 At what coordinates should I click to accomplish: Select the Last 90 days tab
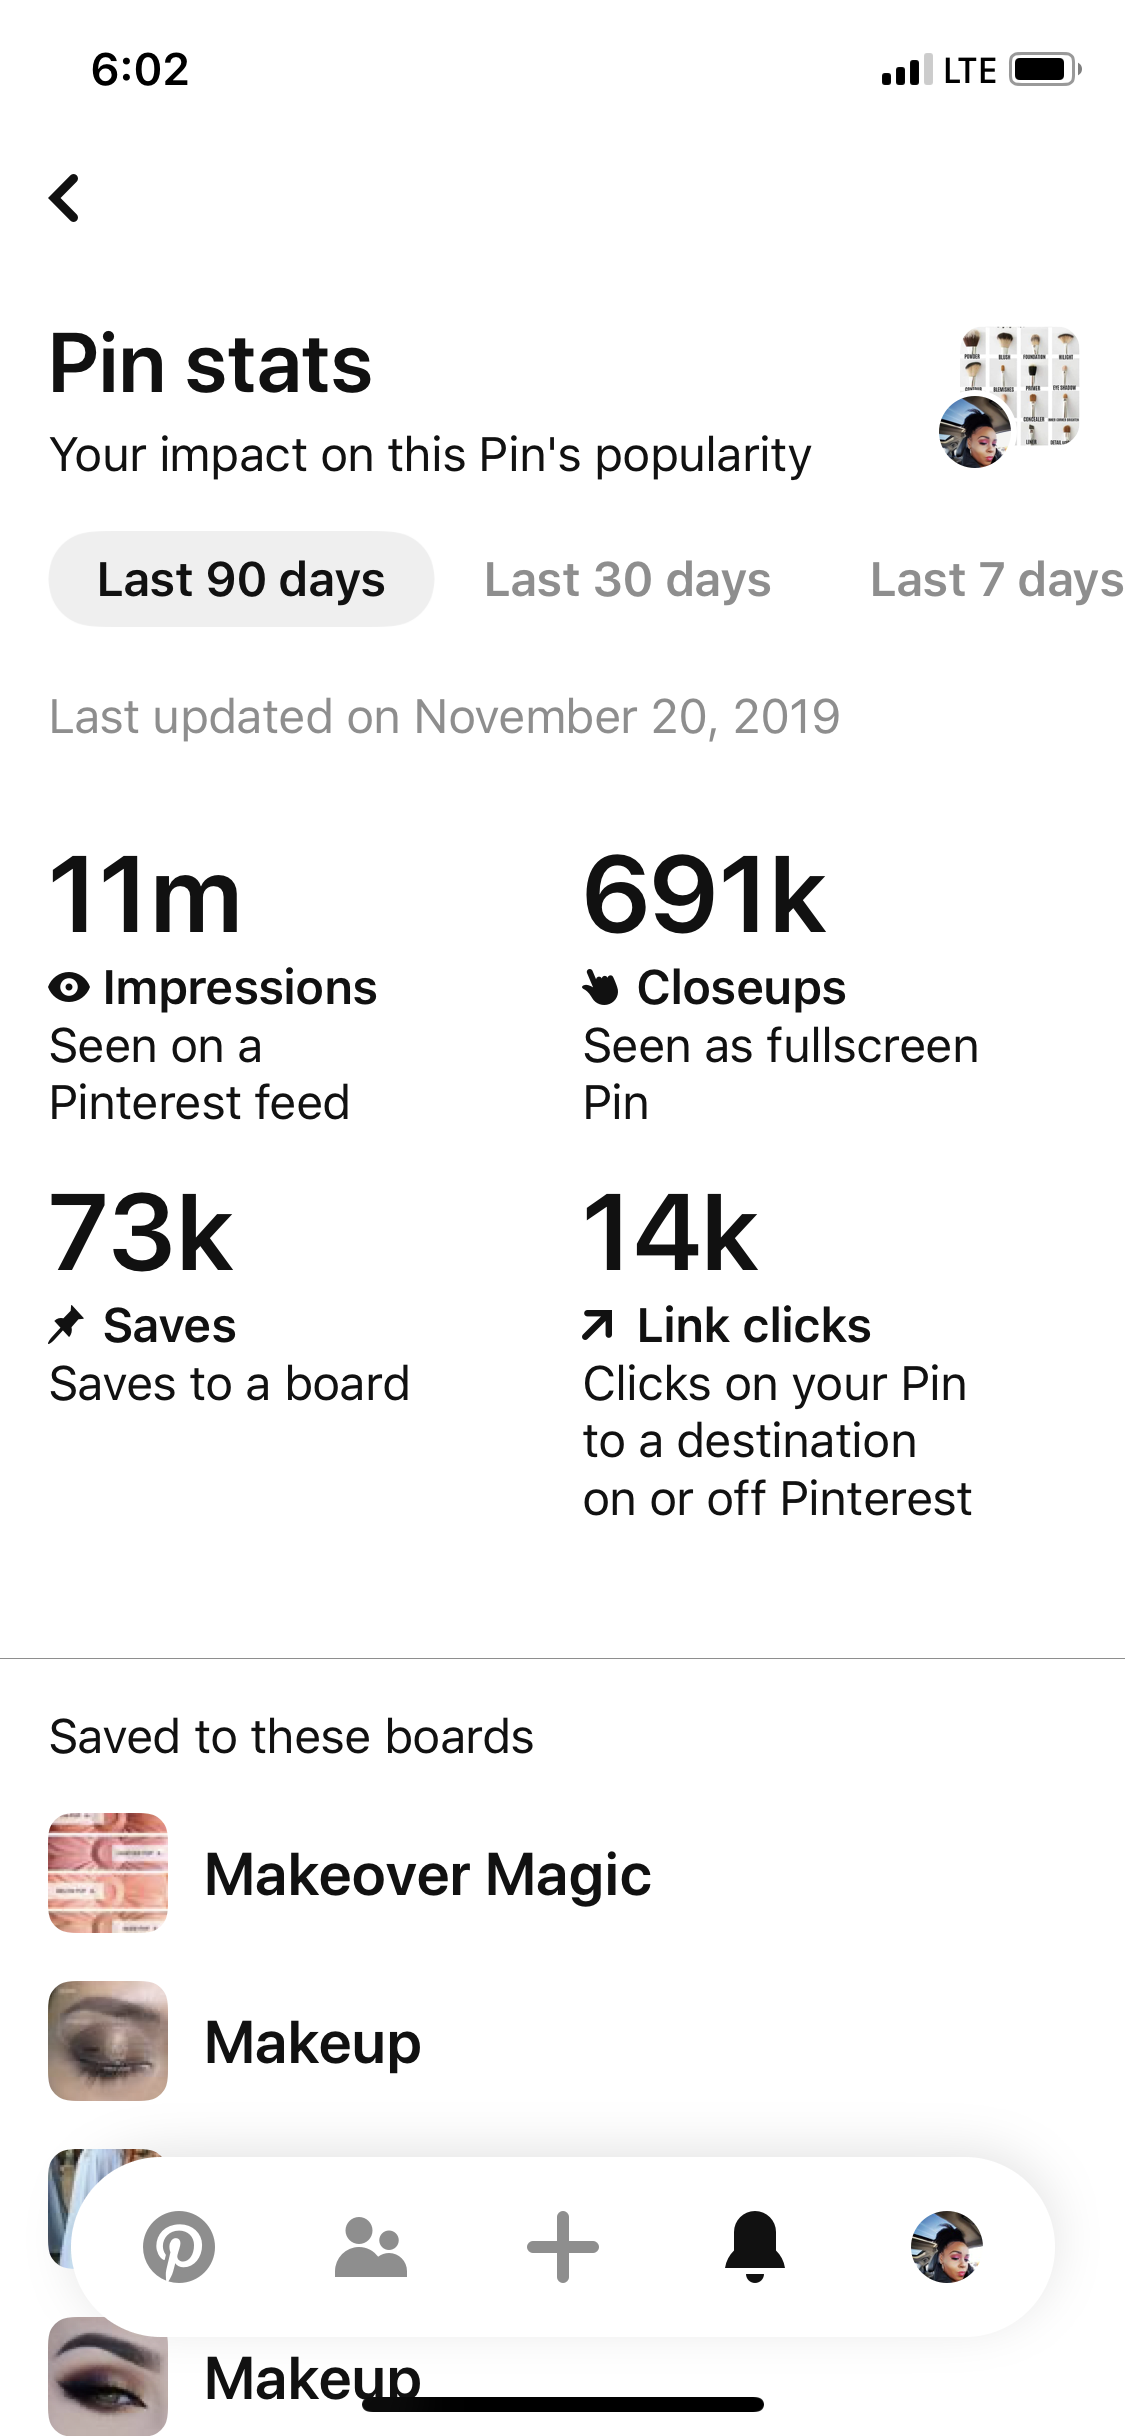click(241, 580)
